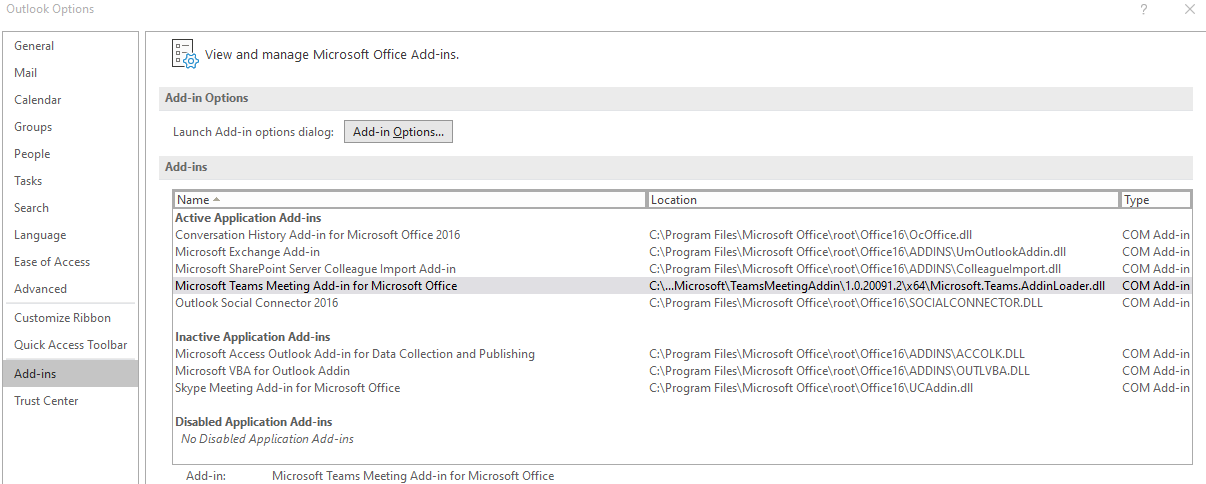Switch to the Mail options category
Image resolution: width=1206 pixels, height=484 pixels.
point(26,73)
